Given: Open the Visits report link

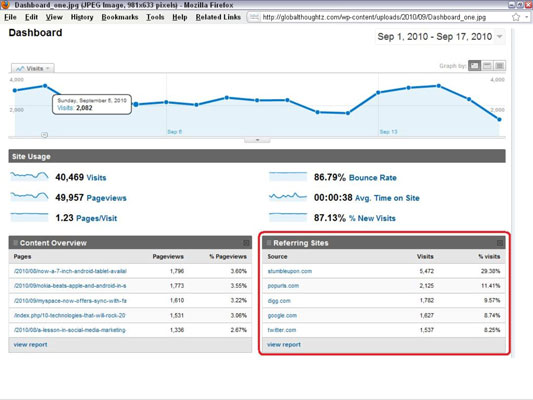Looking at the screenshot, I should (96, 177).
